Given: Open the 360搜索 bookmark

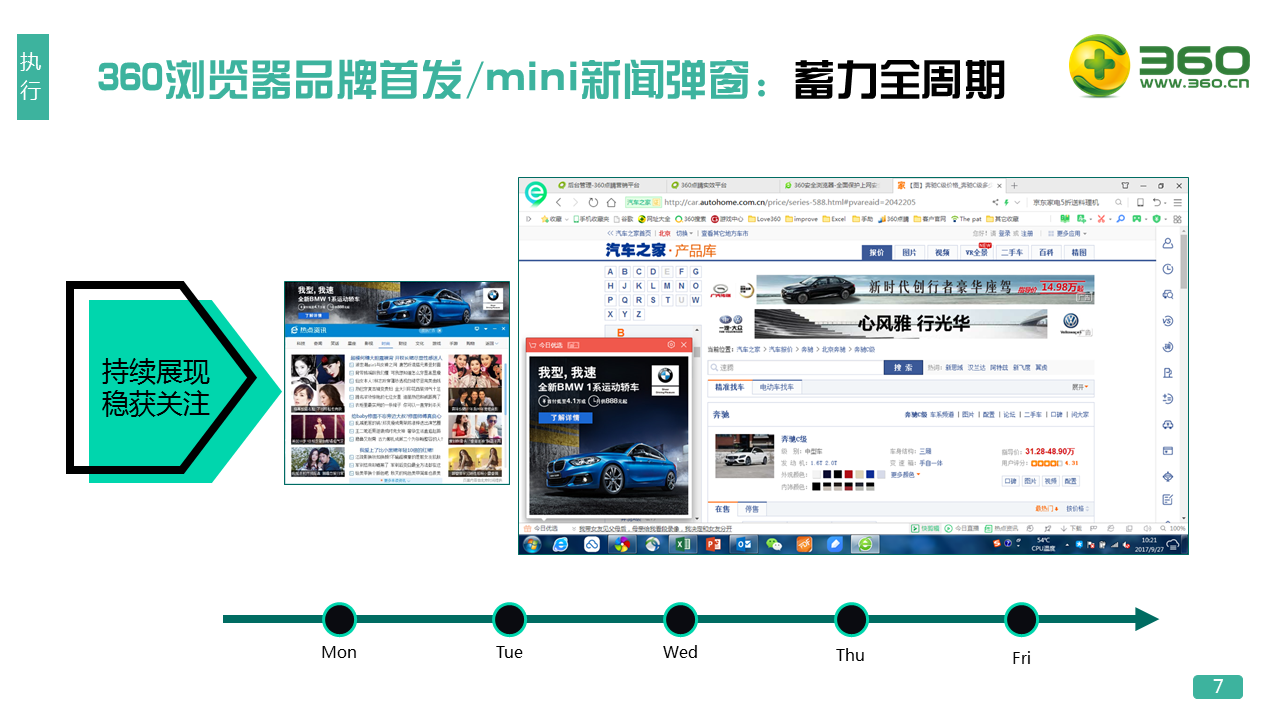Looking at the screenshot, I should pyautogui.click(x=691, y=219).
